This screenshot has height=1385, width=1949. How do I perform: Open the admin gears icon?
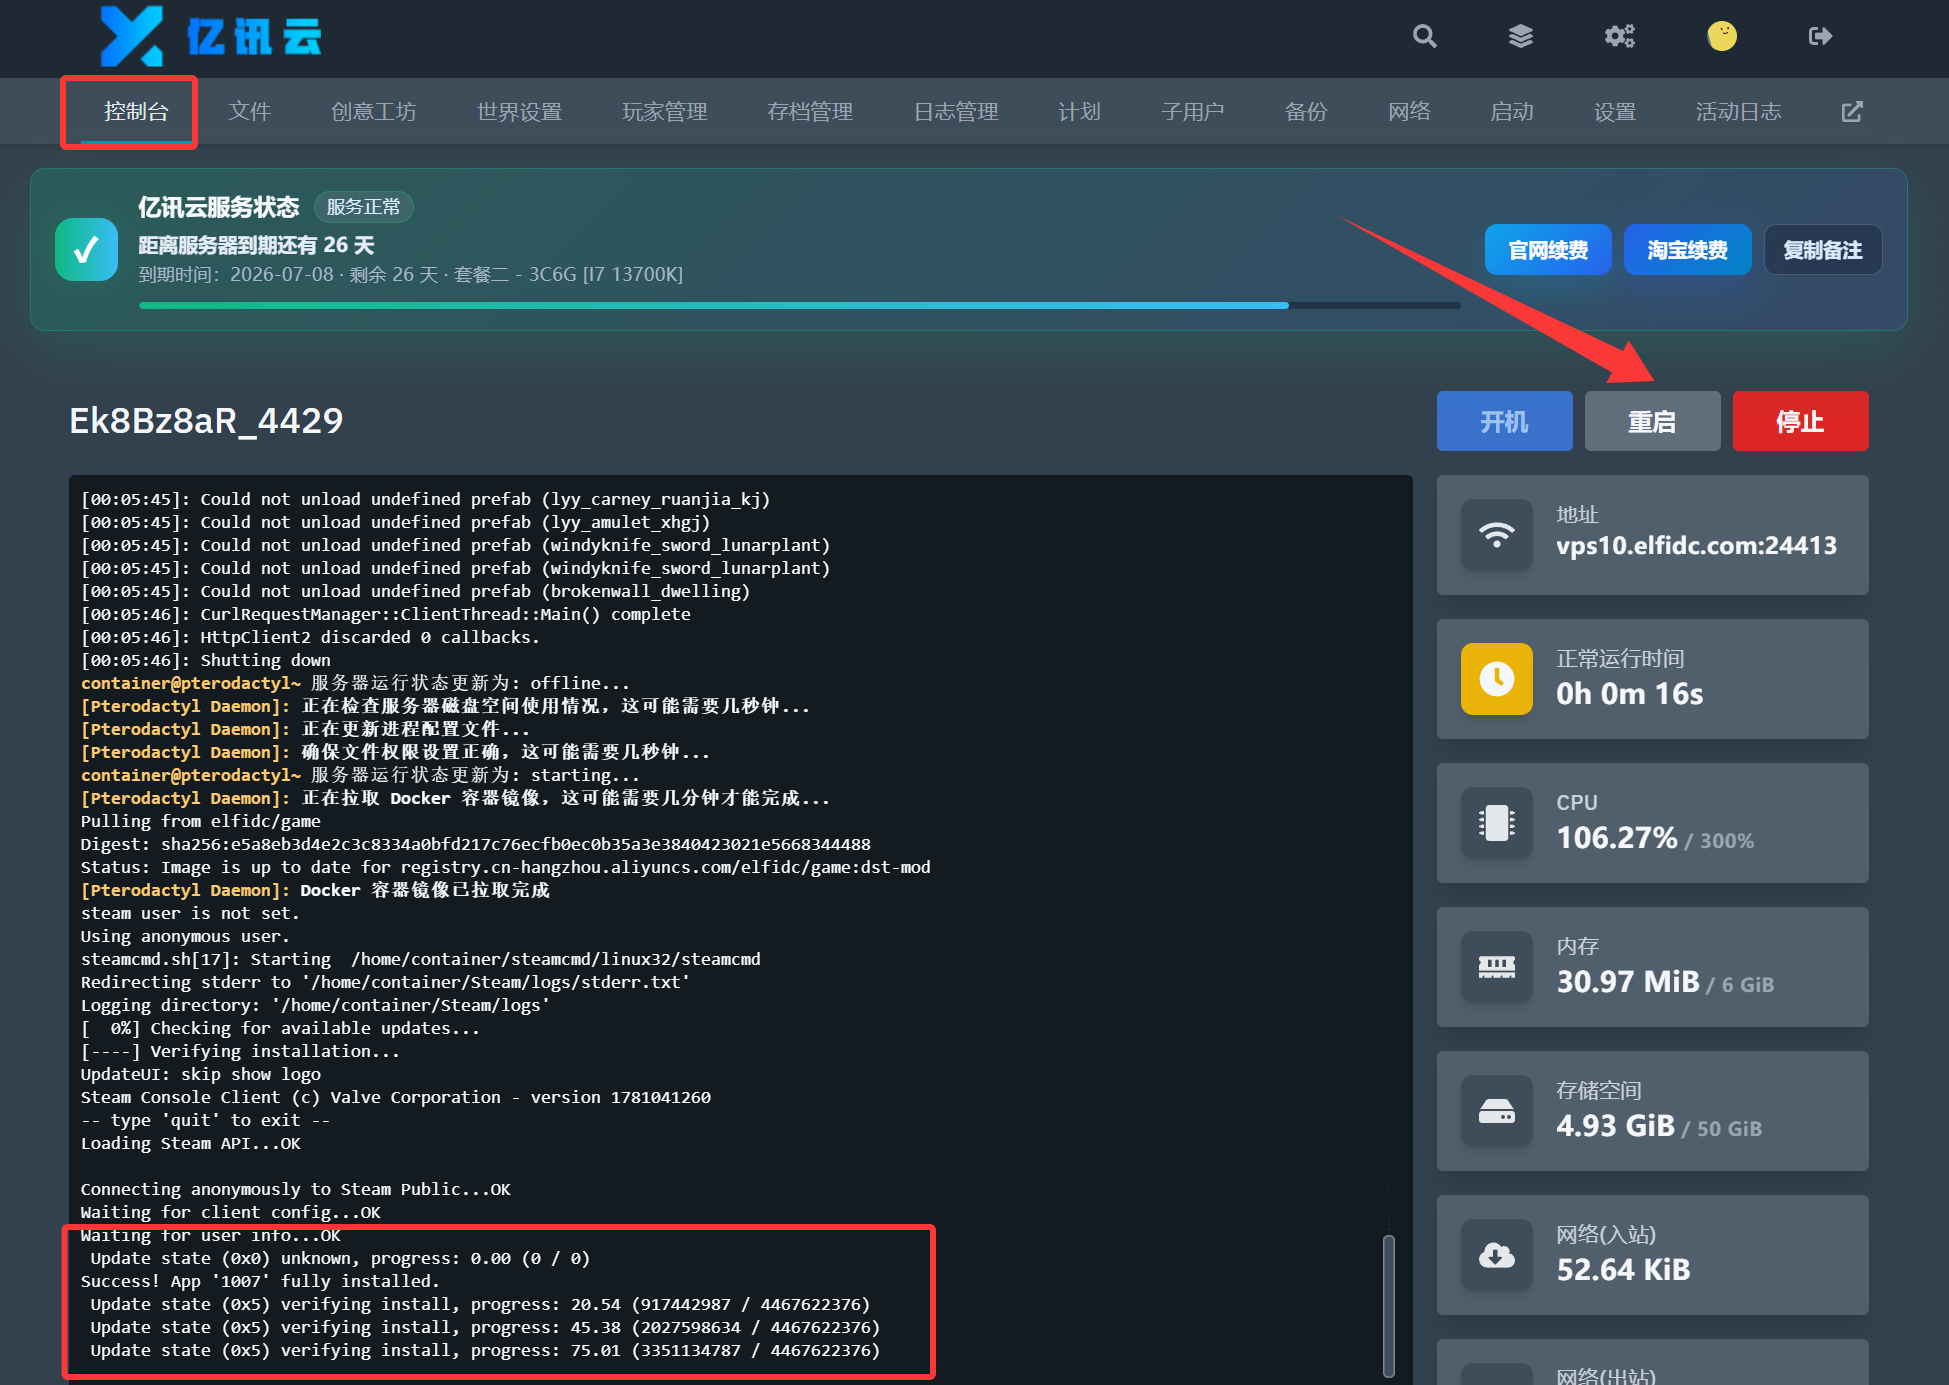tap(1619, 36)
